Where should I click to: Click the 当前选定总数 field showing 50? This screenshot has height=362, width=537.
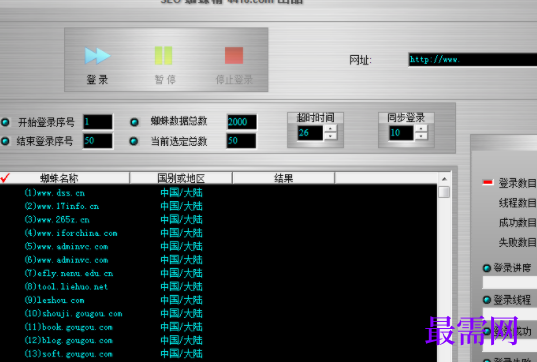click(241, 141)
